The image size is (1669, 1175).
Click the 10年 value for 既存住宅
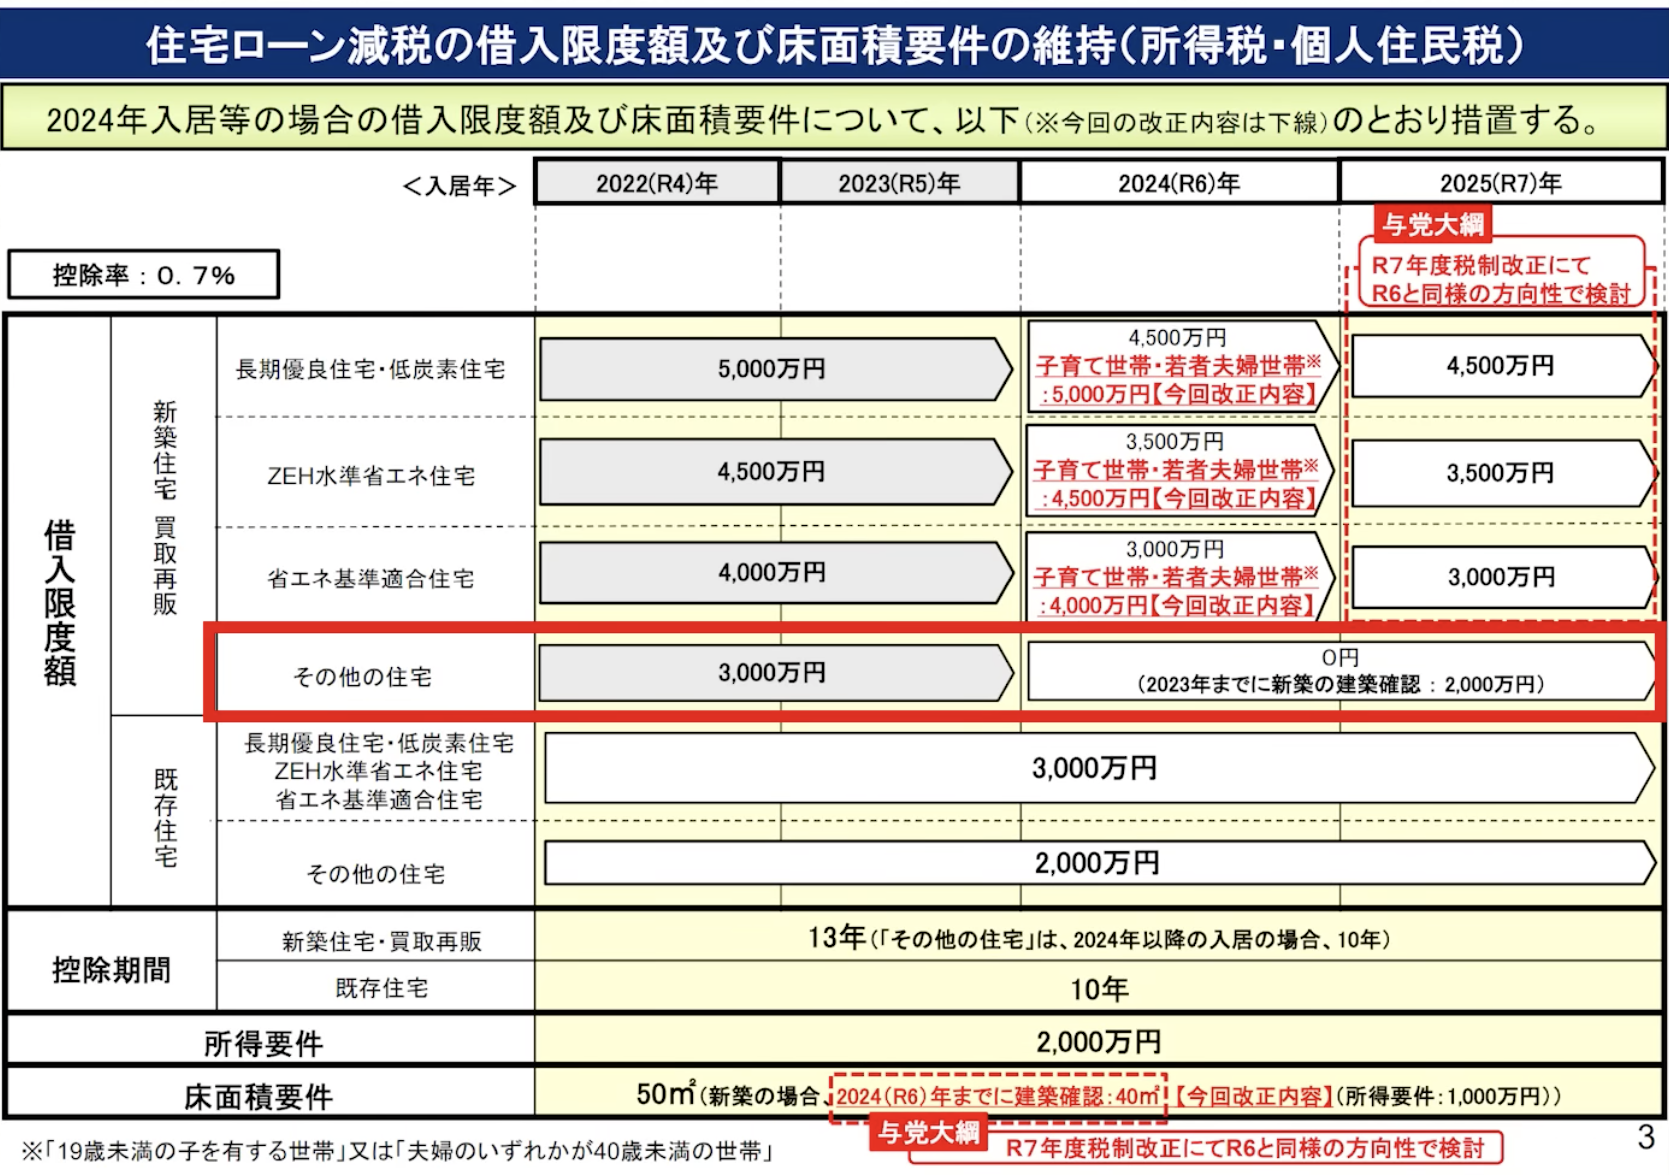[x=1099, y=990]
